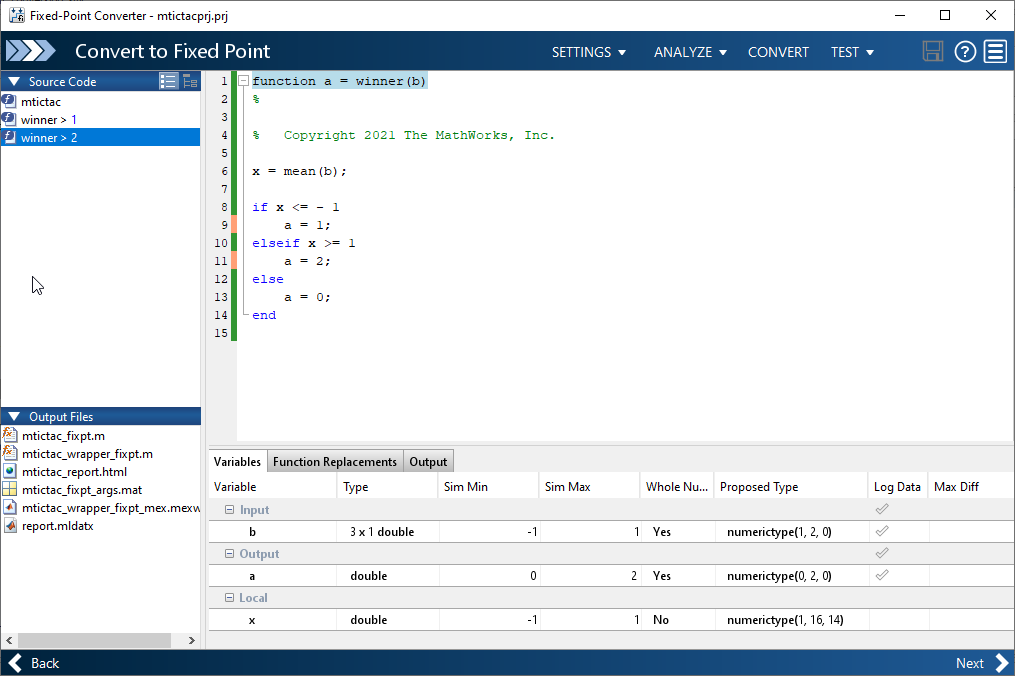
Task: Open the mtictac_report.html output file
Action: 74,471
